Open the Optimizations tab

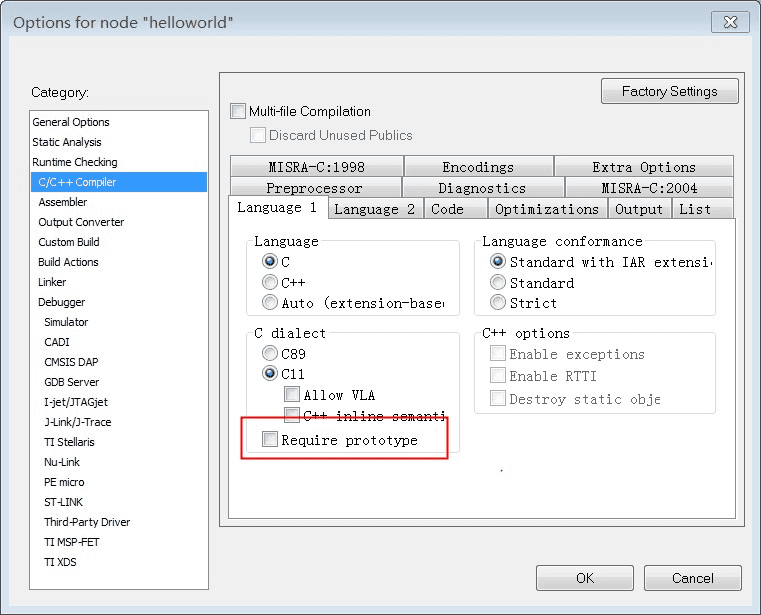point(546,209)
